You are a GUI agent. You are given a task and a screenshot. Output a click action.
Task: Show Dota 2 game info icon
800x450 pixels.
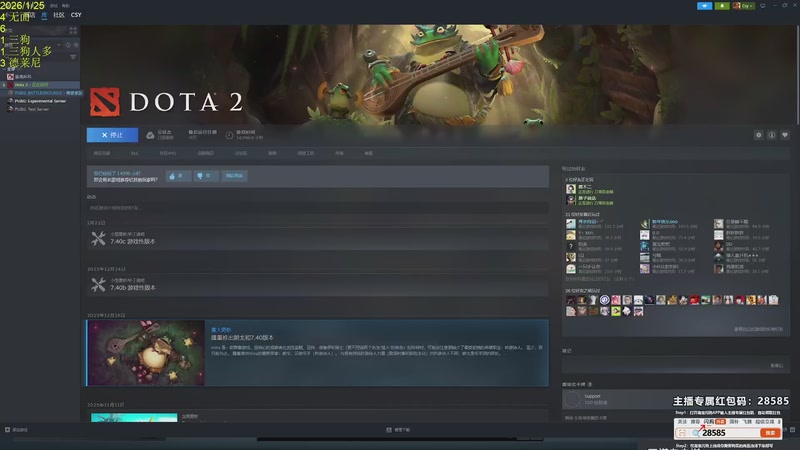pos(772,135)
